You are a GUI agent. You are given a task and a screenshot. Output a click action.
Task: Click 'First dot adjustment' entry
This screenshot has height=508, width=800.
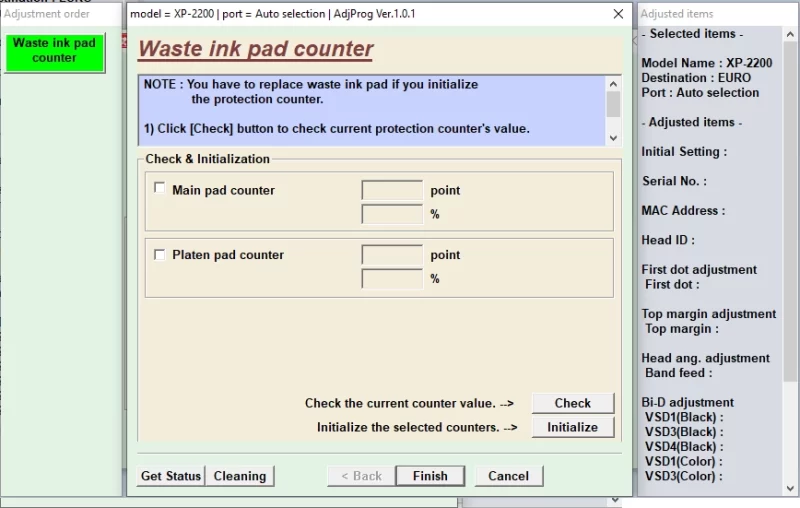(x=699, y=270)
